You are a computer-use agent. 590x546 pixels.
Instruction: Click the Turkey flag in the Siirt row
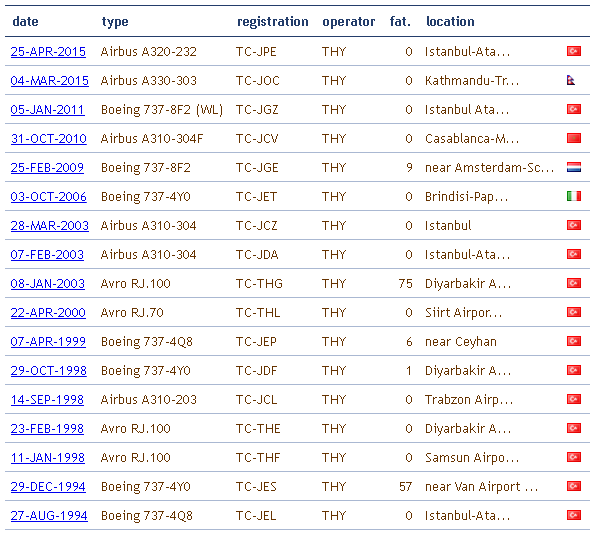[x=574, y=312]
